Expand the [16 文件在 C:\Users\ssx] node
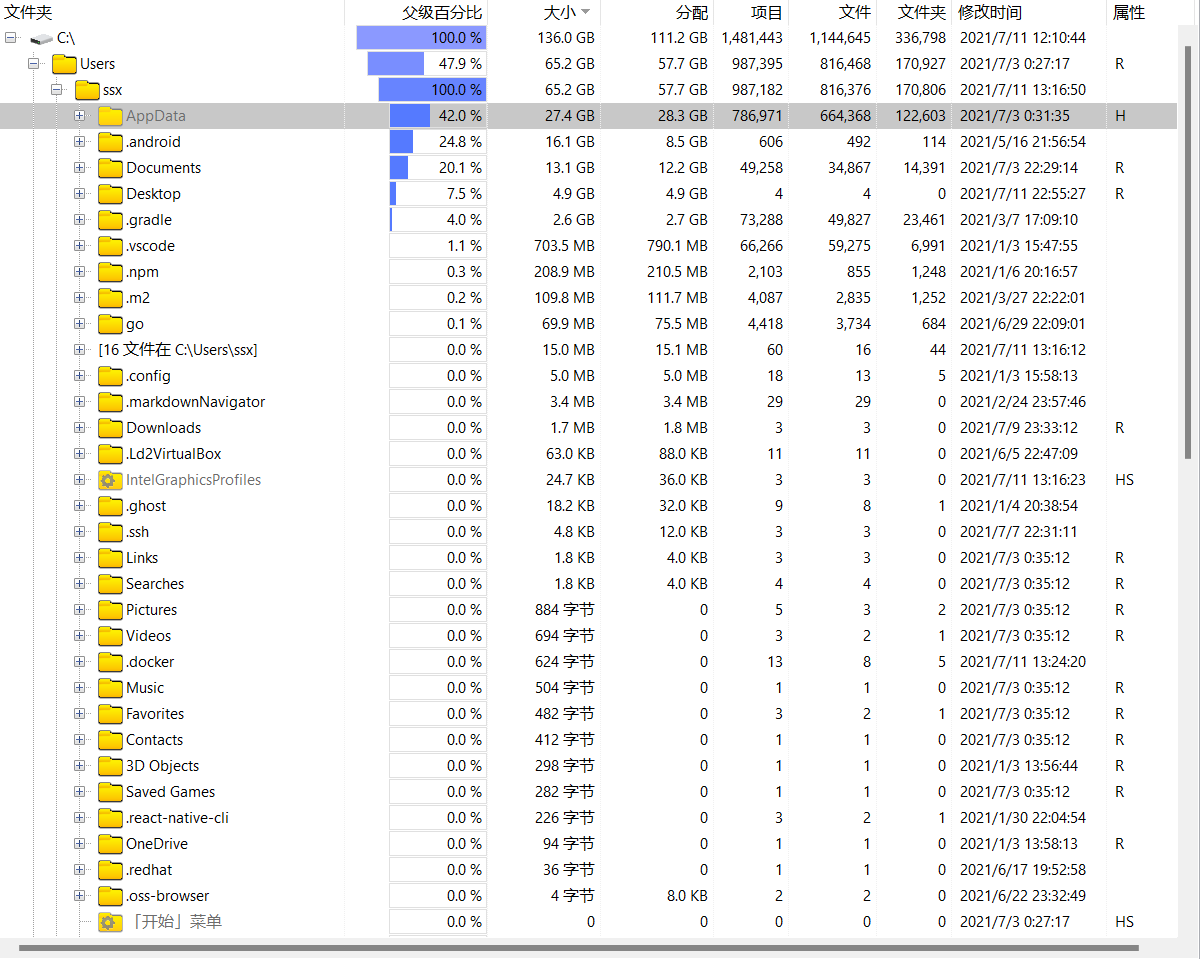This screenshot has height=959, width=1200. pyautogui.click(x=80, y=350)
